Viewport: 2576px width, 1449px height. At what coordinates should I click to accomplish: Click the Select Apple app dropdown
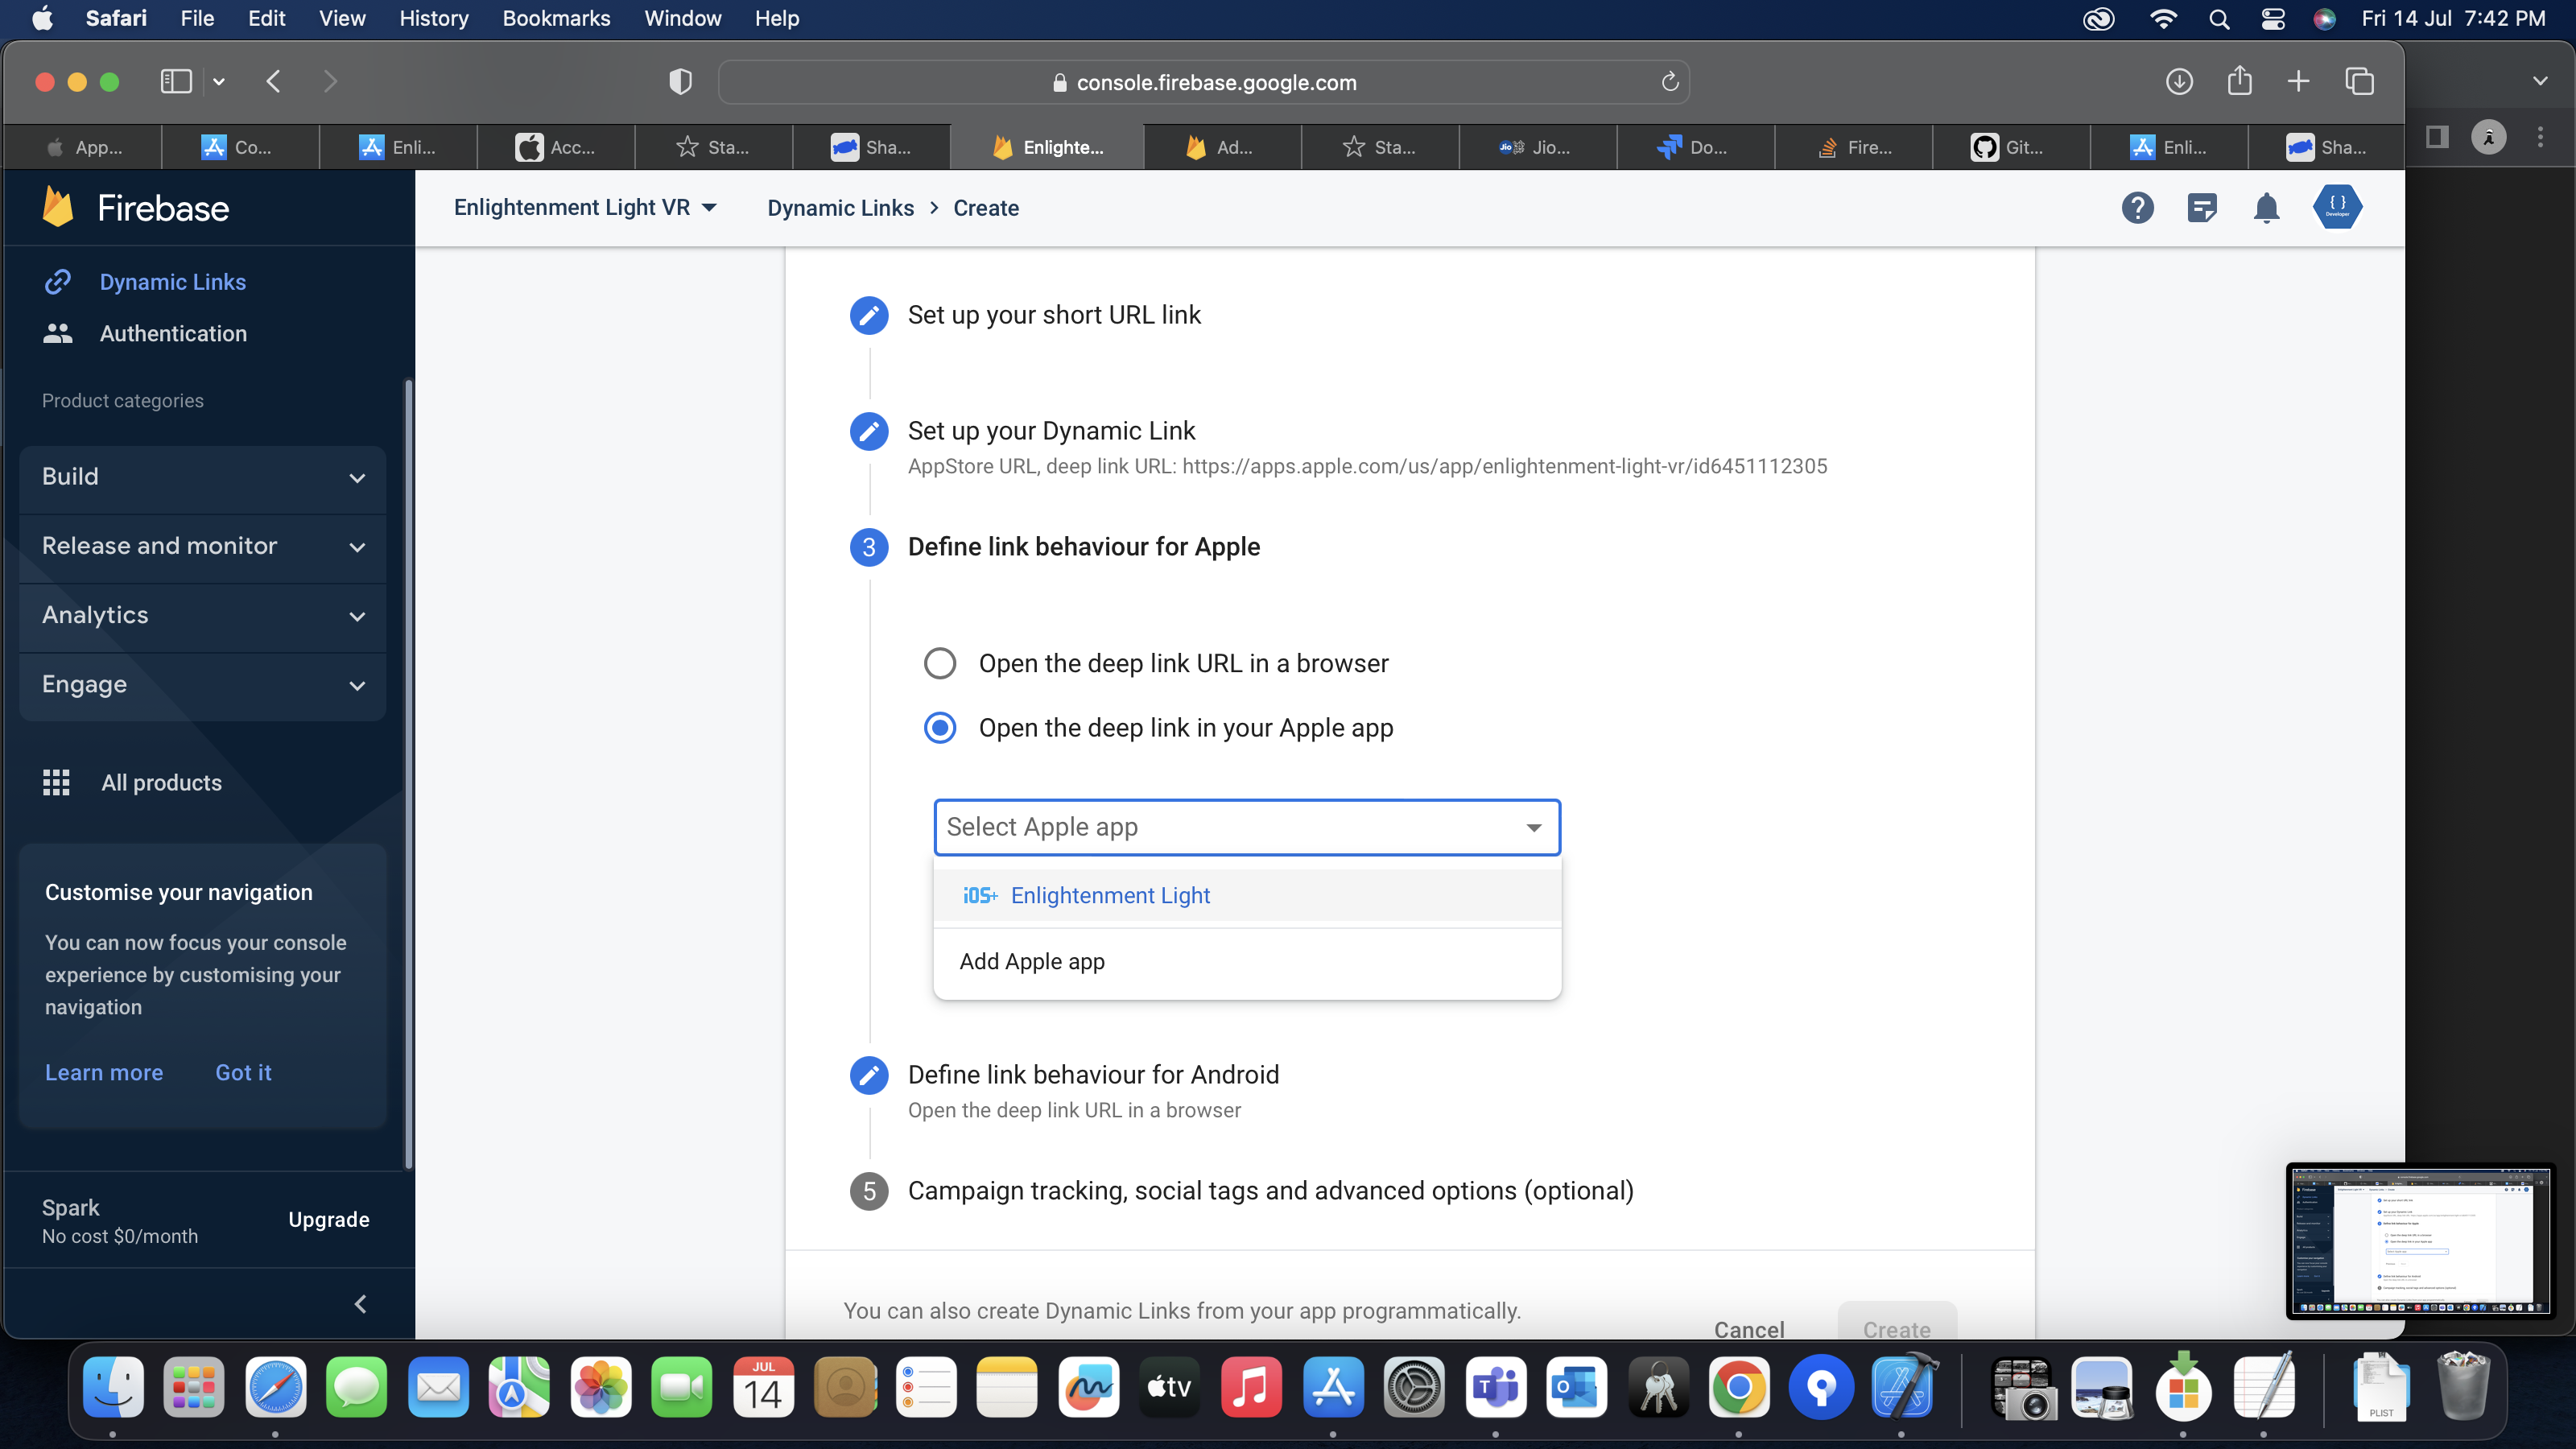(x=1246, y=827)
